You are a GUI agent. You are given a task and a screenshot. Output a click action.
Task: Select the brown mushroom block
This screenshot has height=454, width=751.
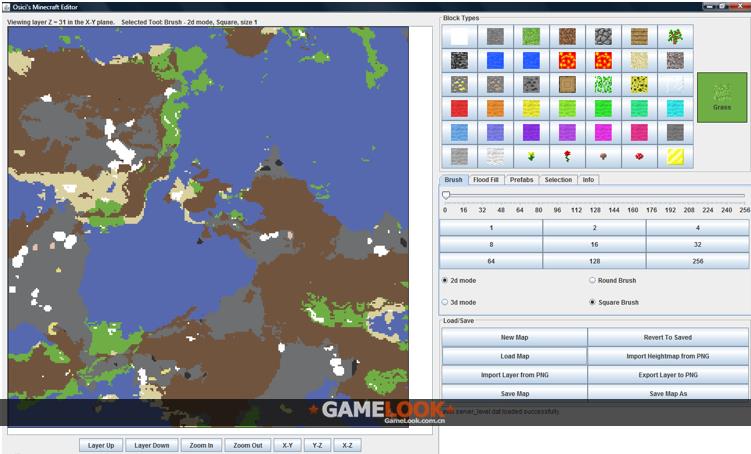pos(603,157)
